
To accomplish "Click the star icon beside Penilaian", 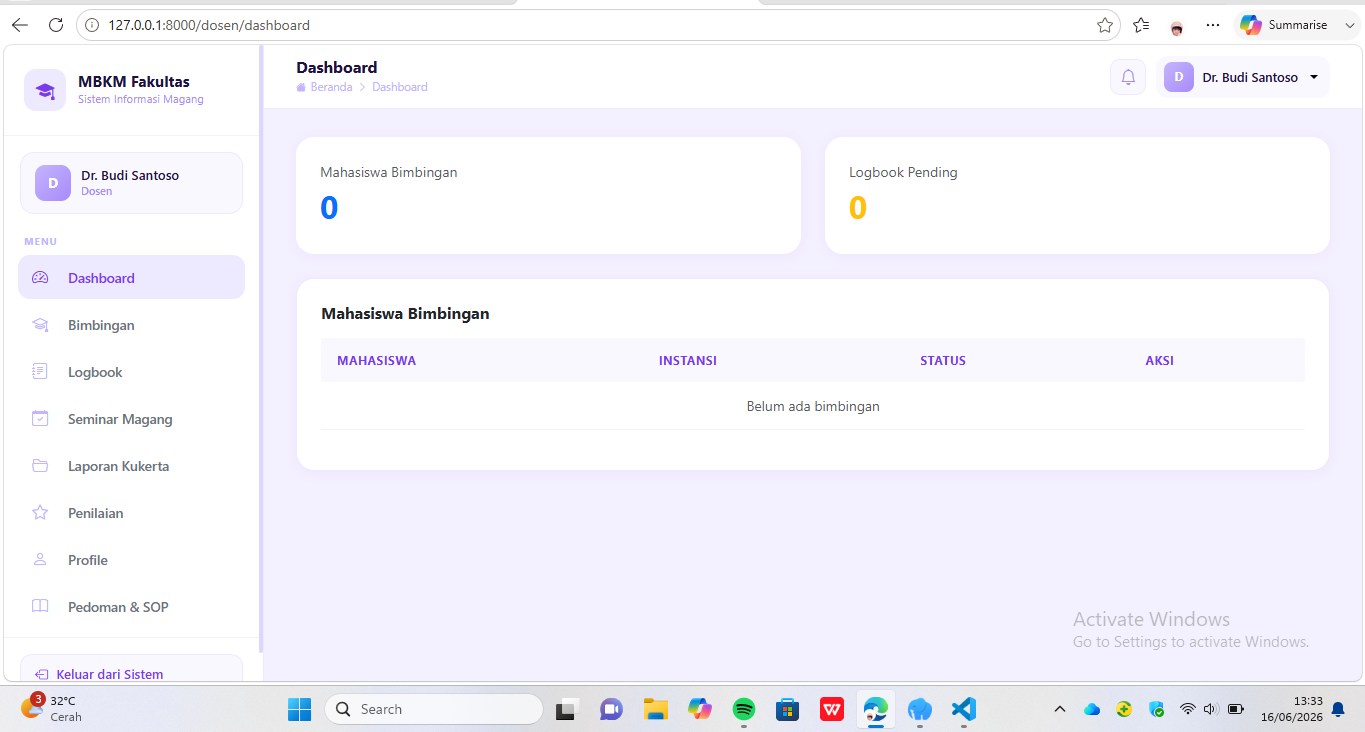I will pyautogui.click(x=40, y=513).
